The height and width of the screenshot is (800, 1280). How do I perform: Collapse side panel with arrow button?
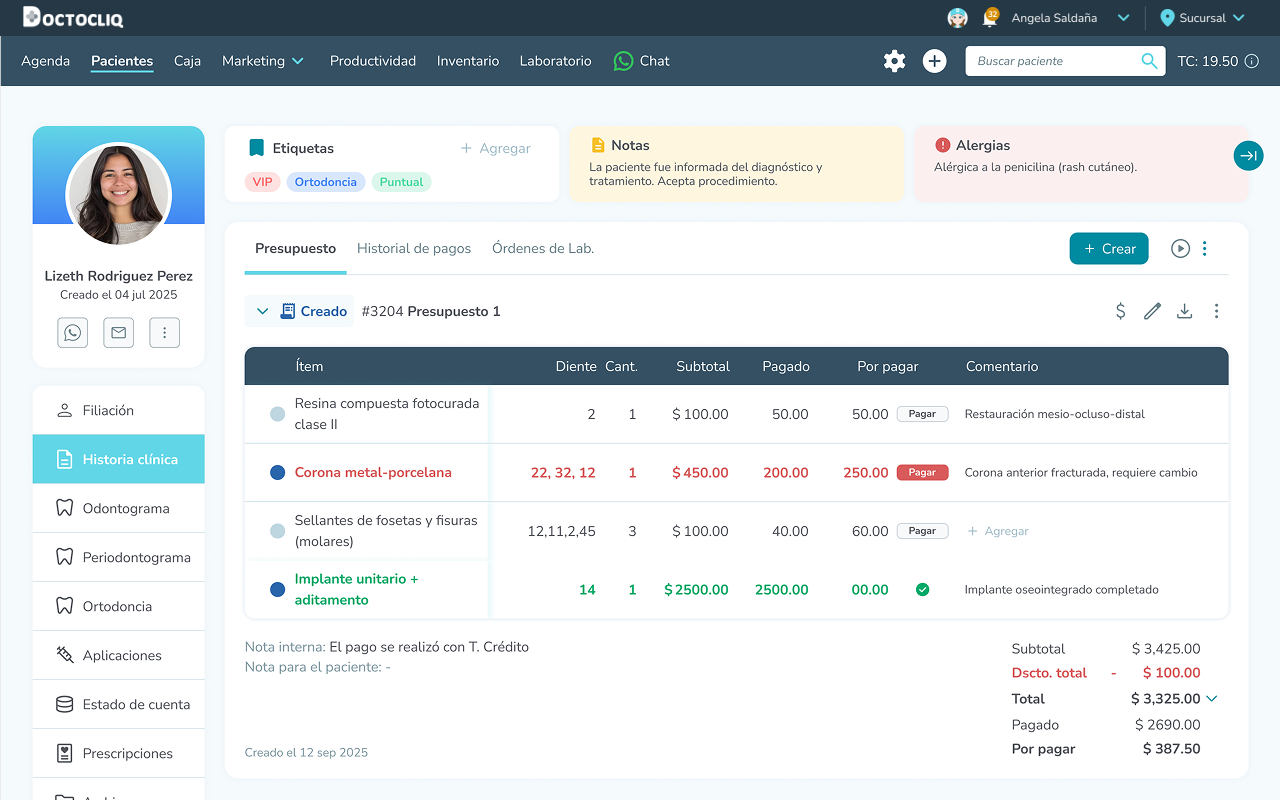1248,156
